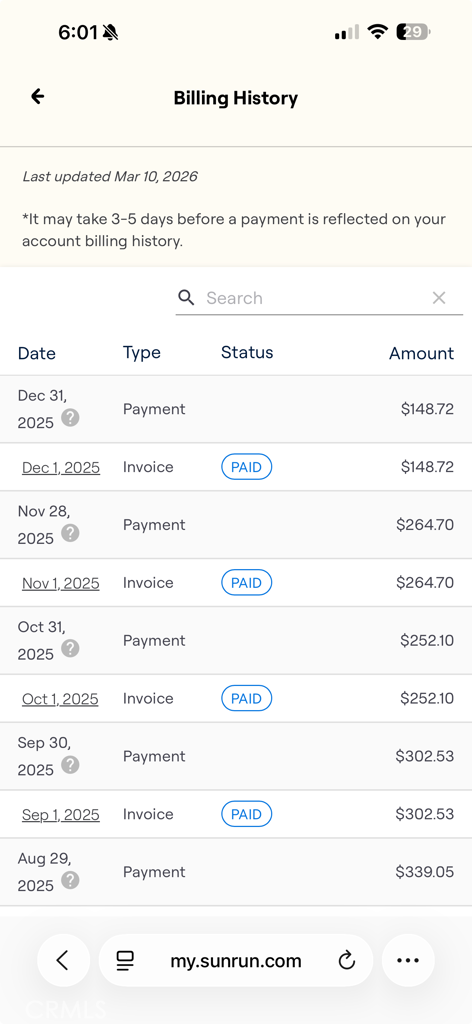Open help icon next to Oct 31, 2025

pyautogui.click(x=70, y=648)
